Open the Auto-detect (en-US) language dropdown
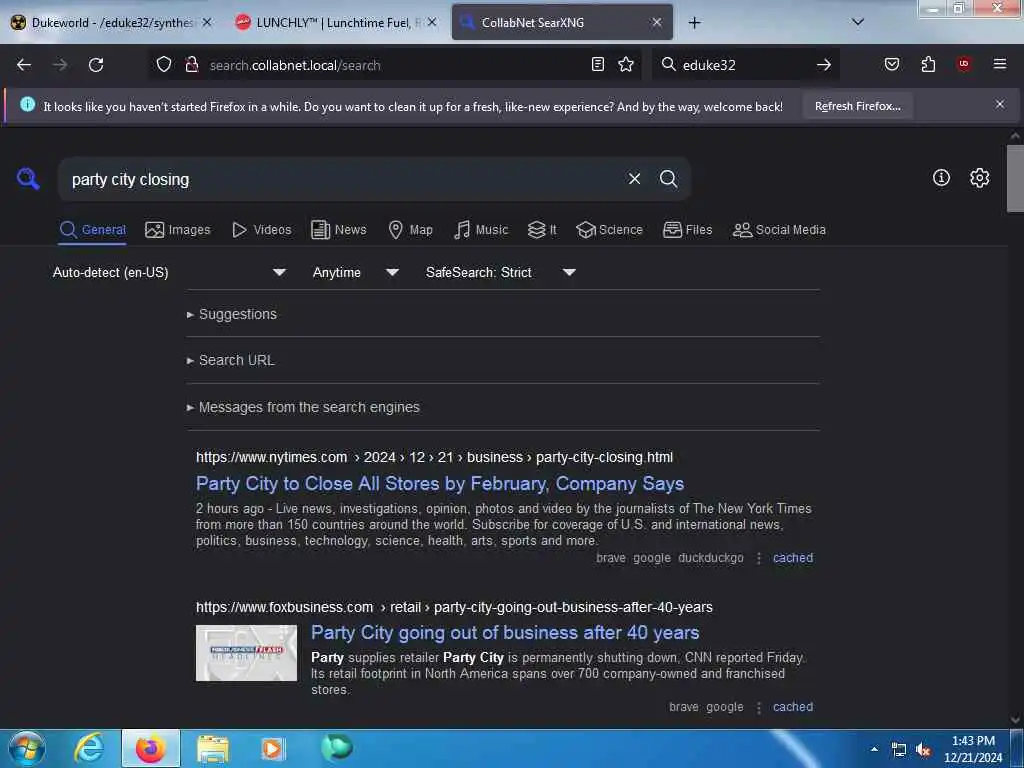 (x=169, y=272)
